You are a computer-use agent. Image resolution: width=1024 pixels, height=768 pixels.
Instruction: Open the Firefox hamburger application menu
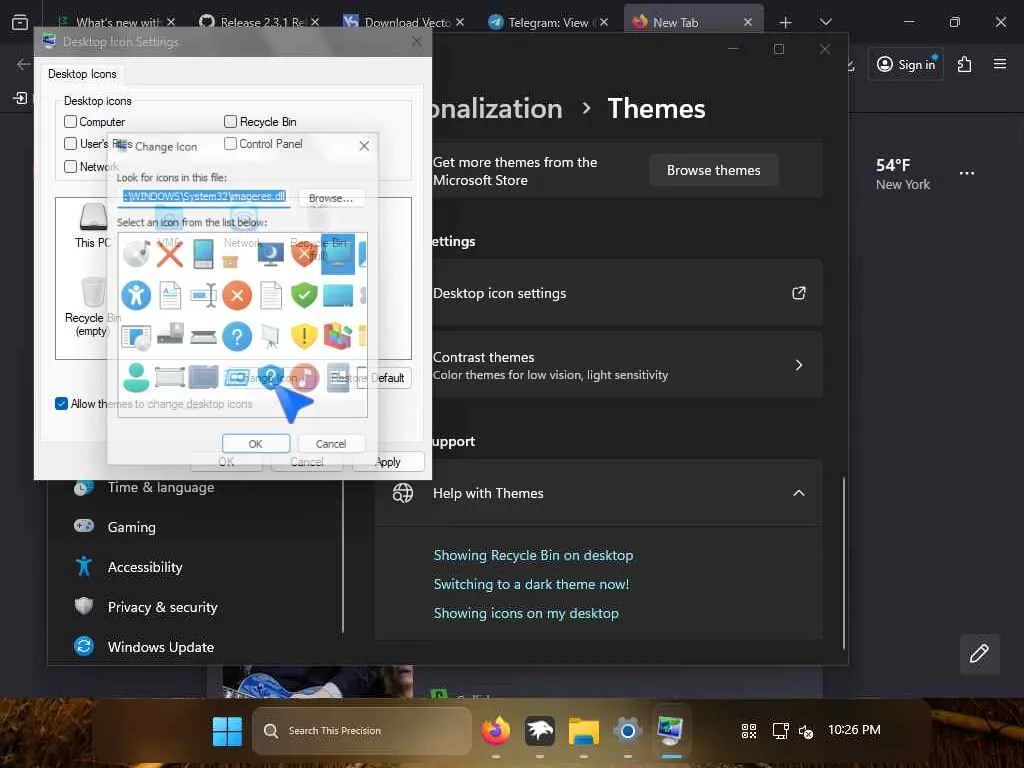coord(1000,64)
